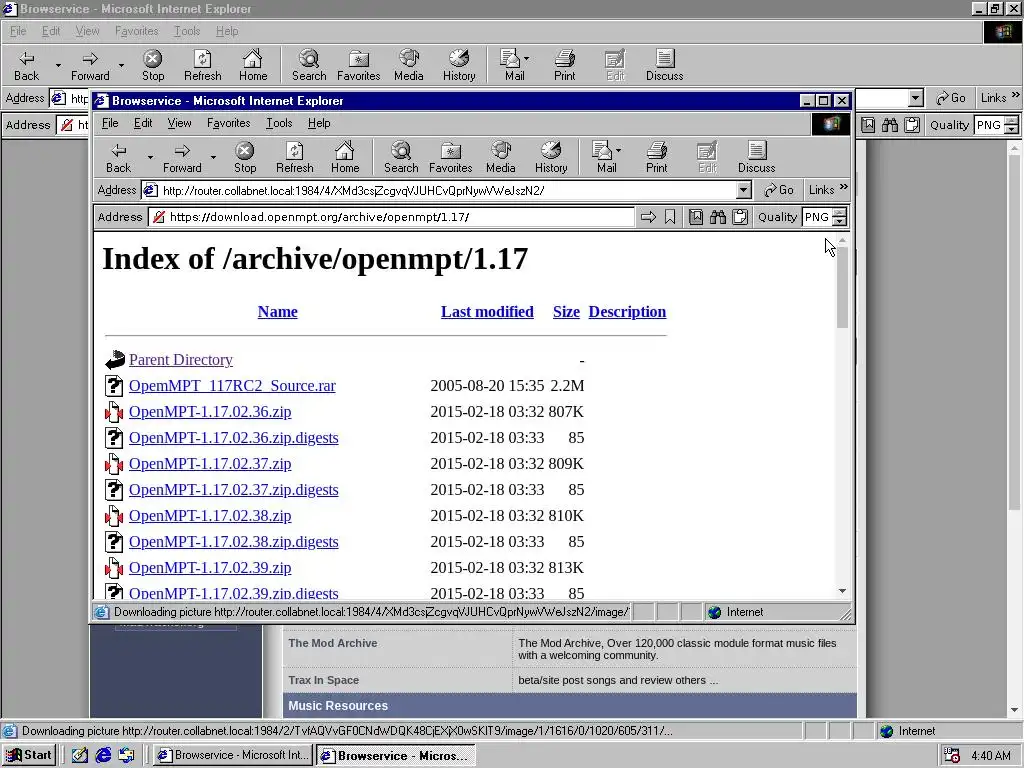Open the OpenMPT-1.17.02.36.zip link
This screenshot has height=768, width=1024.
coord(210,412)
